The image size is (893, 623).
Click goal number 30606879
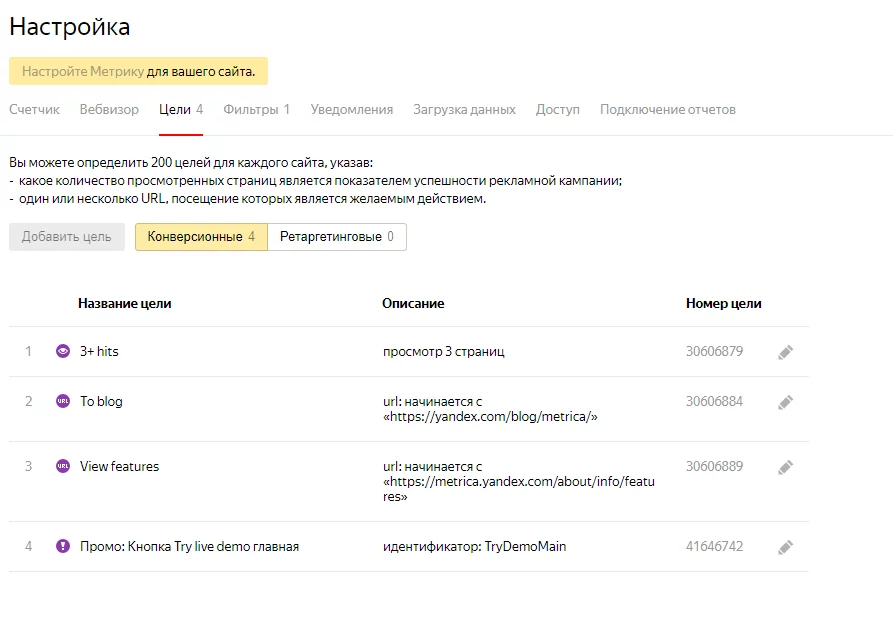(x=714, y=351)
